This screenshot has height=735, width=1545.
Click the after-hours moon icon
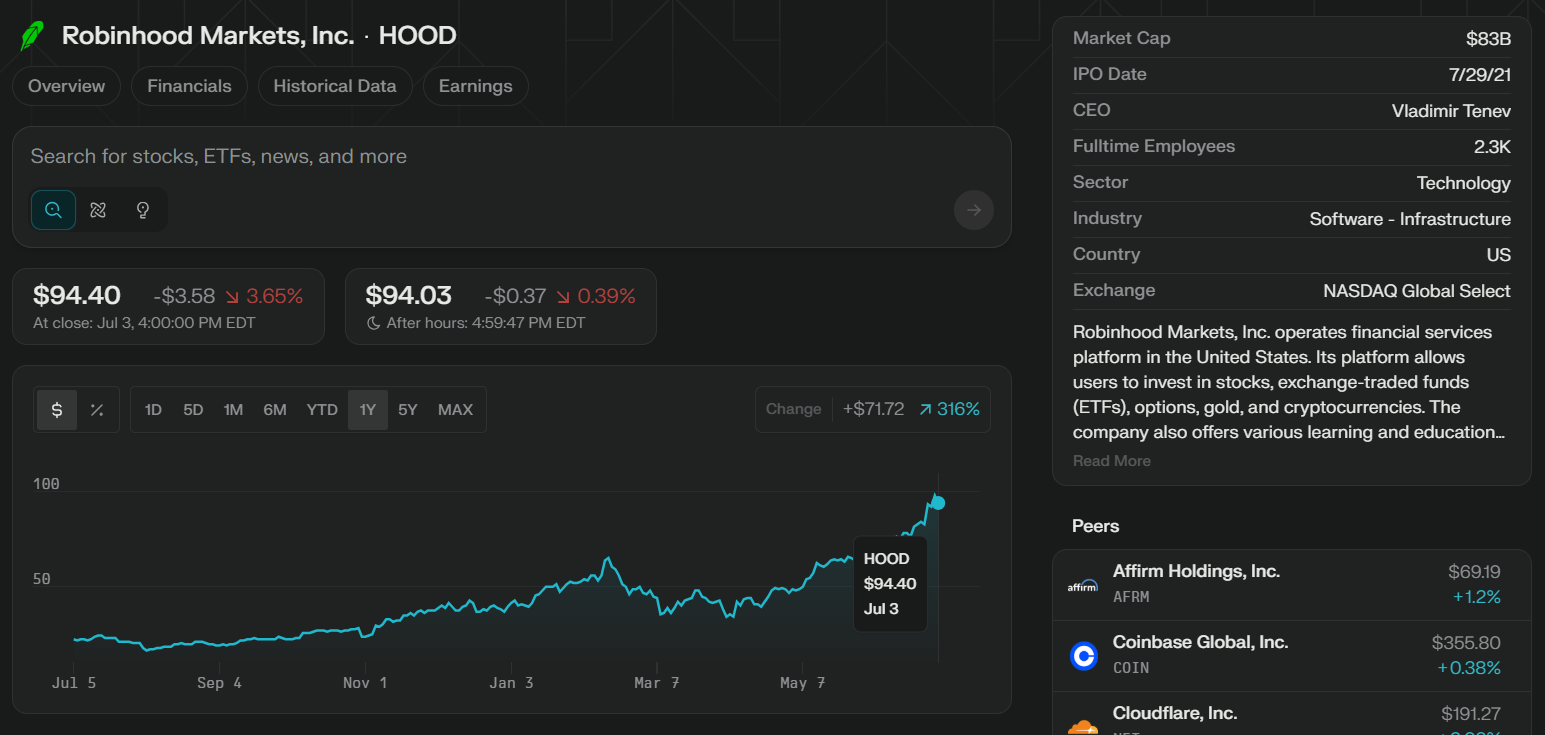(x=374, y=323)
